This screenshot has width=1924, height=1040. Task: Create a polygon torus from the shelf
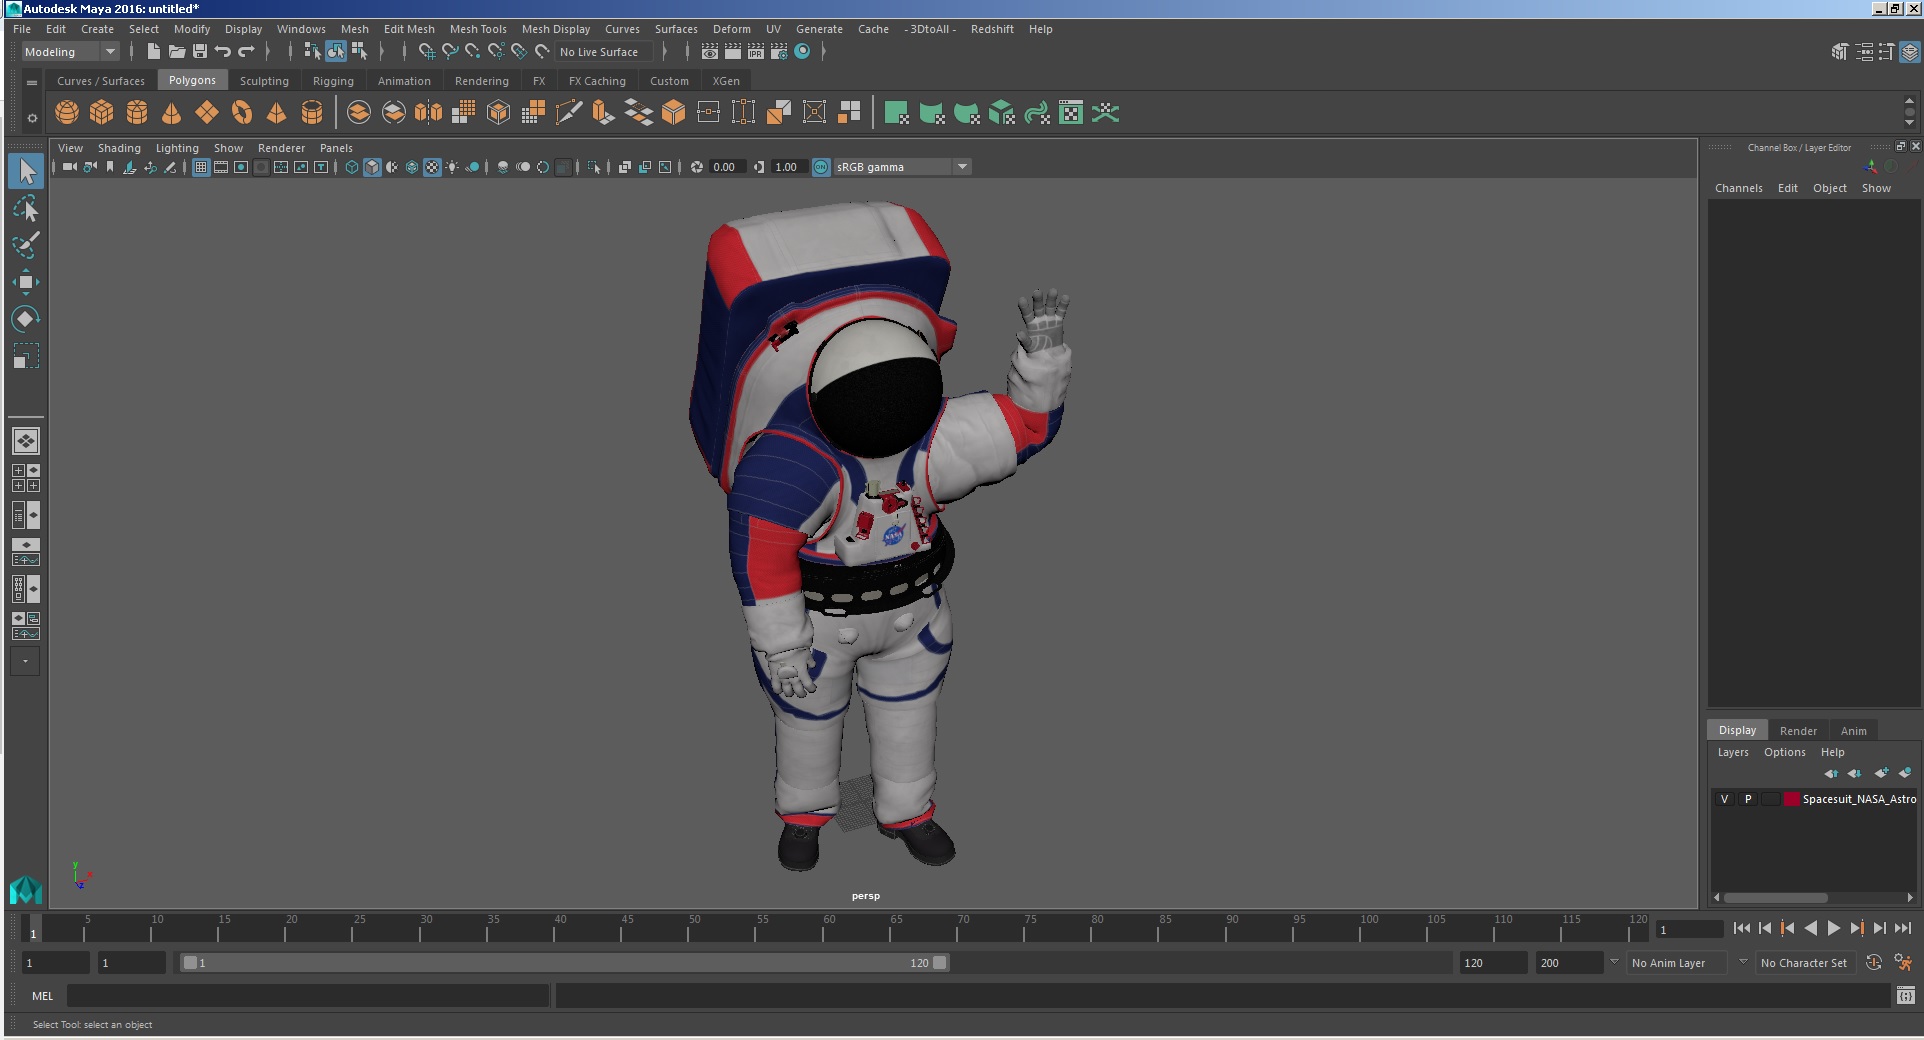[x=242, y=113]
